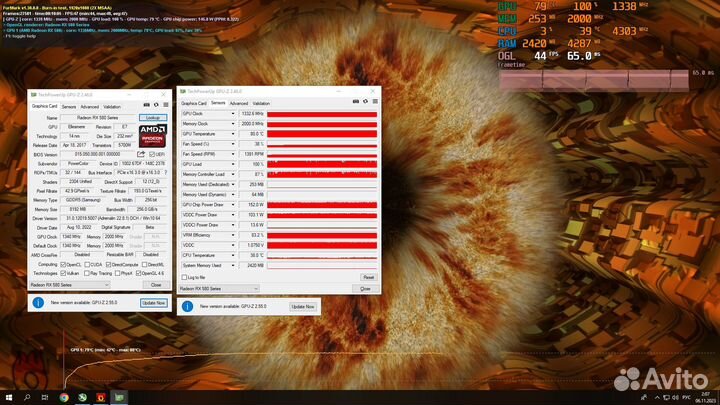Click Bus Interface question mark icon

[x=166, y=173]
